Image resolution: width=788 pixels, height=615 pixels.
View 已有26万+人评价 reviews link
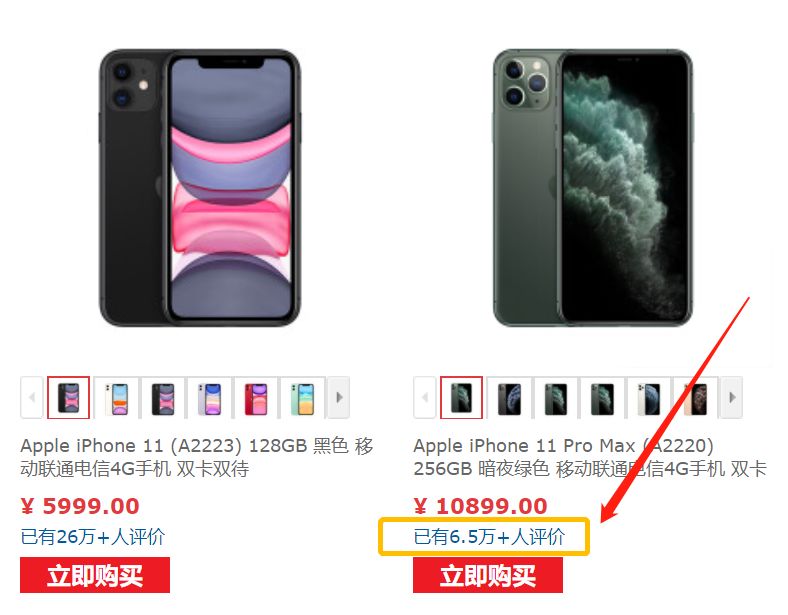(92, 537)
